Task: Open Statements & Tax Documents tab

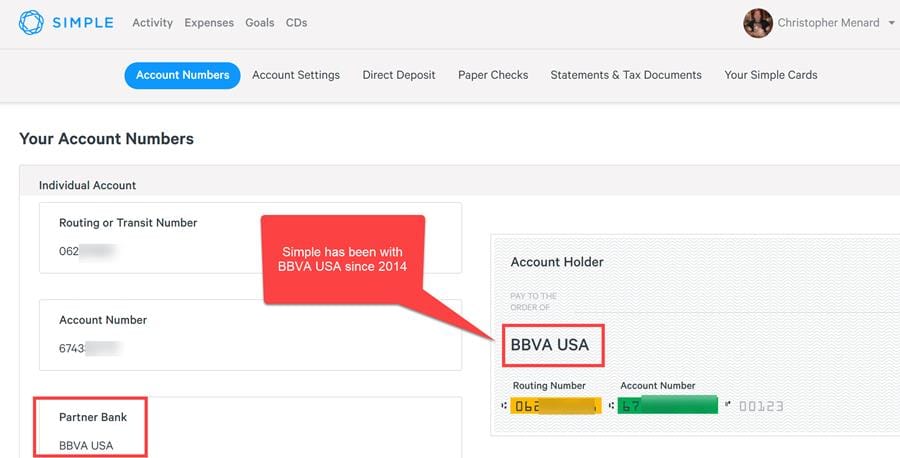Action: [x=626, y=75]
